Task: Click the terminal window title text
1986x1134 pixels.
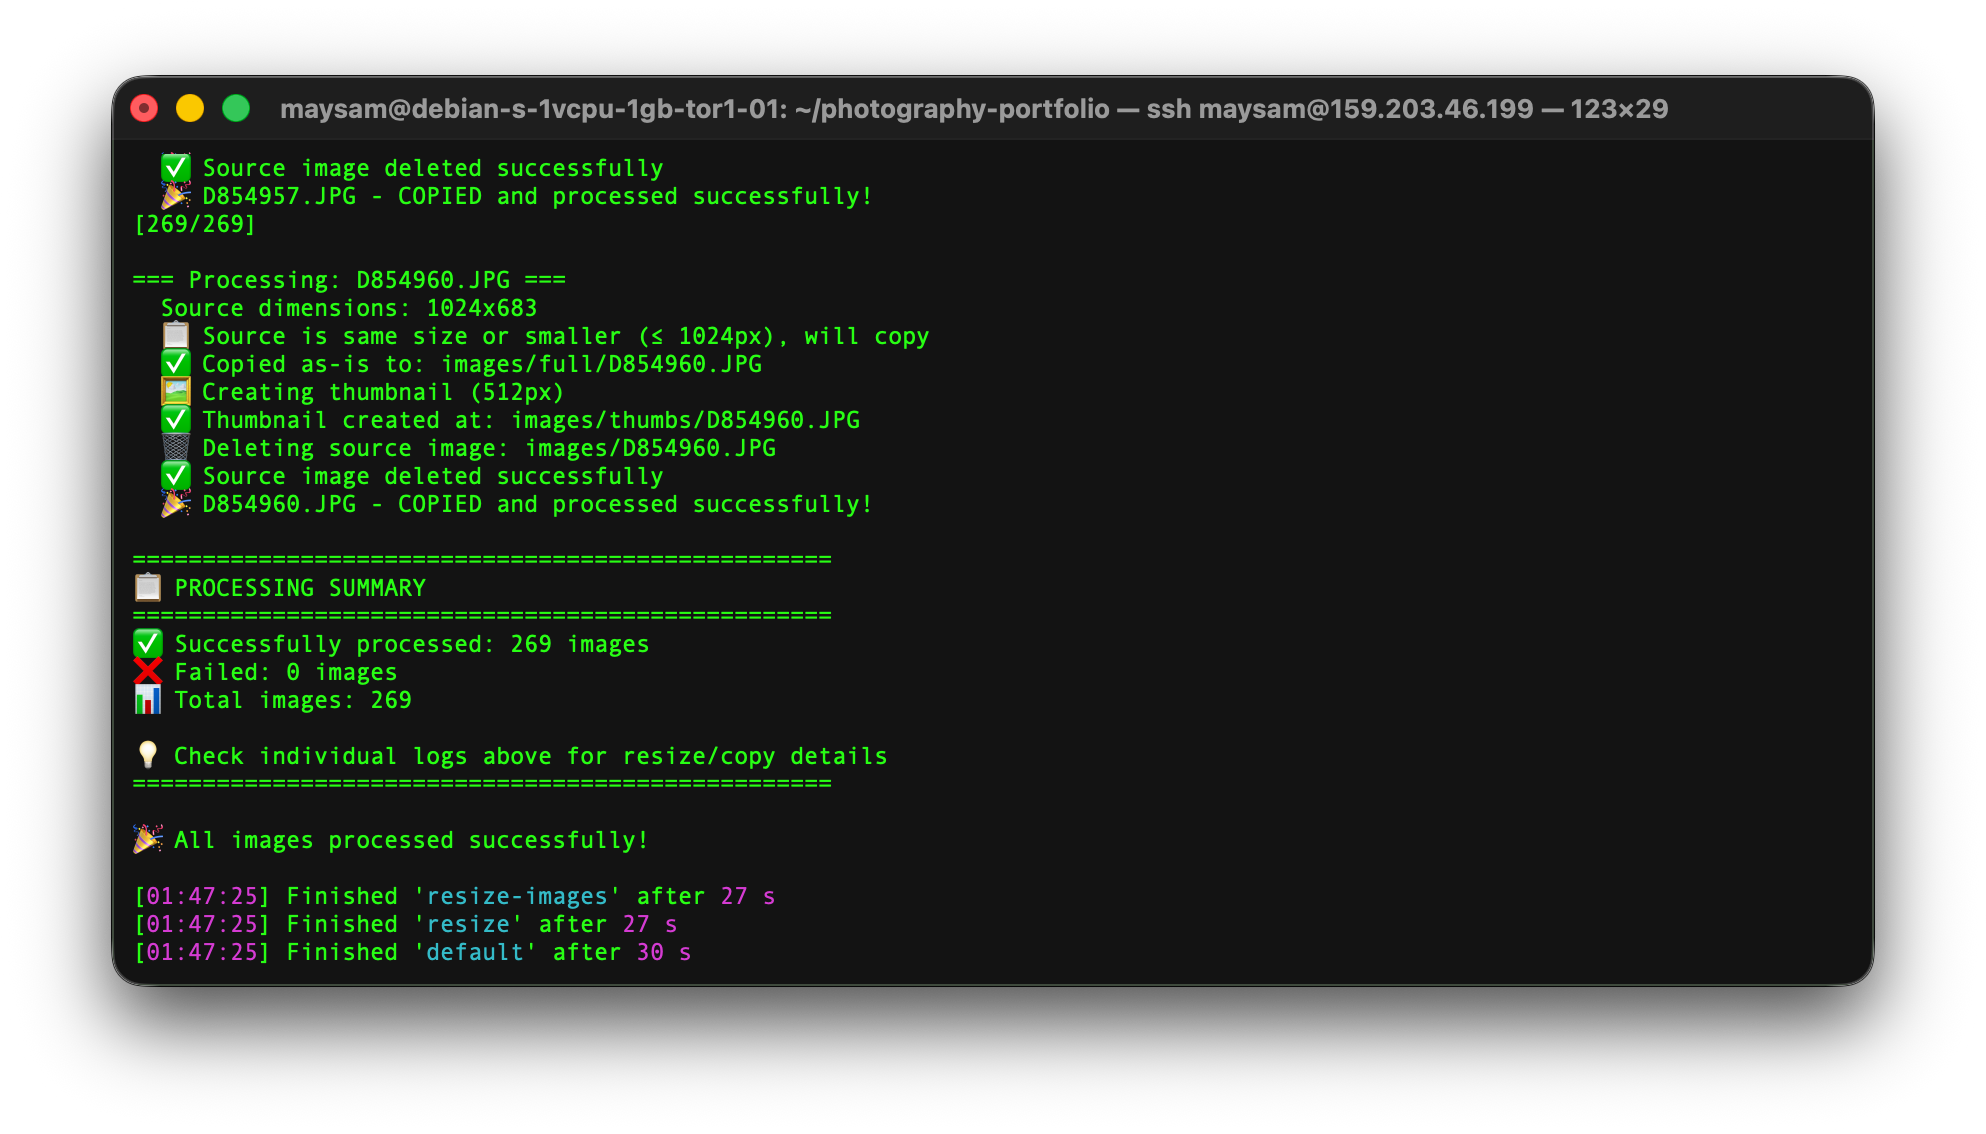Action: point(973,109)
